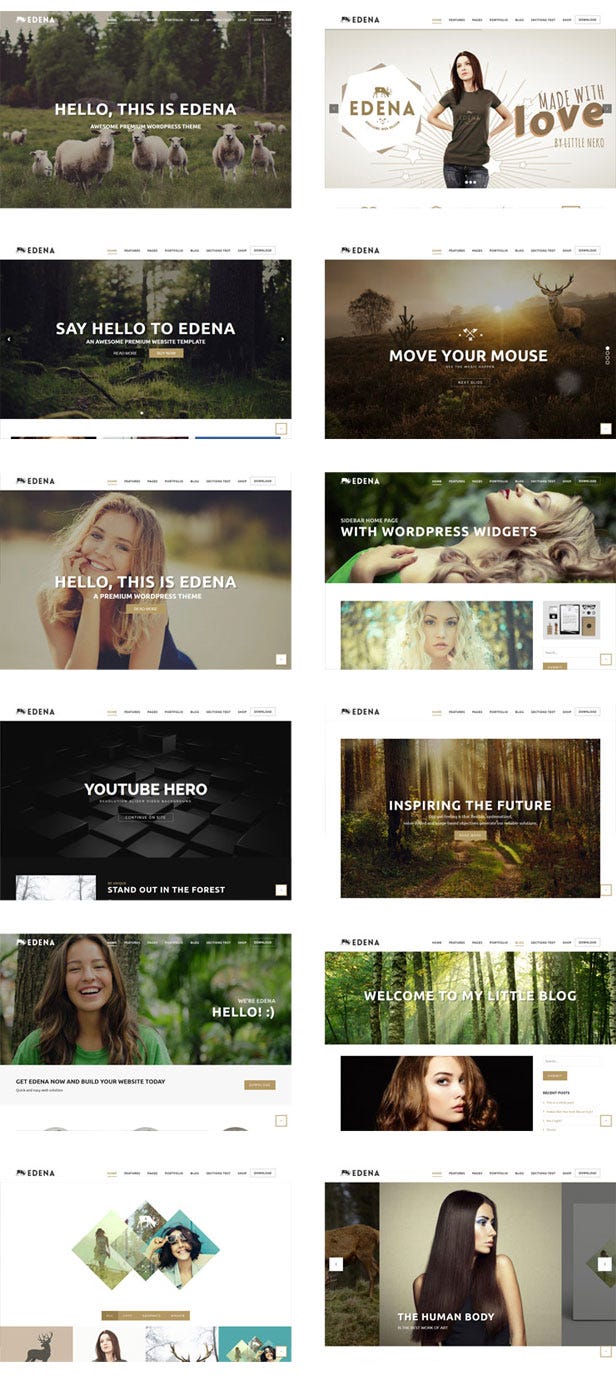Click gold Download button beside Get Edena Now
This screenshot has height=1384, width=616.
pyautogui.click(x=259, y=1085)
